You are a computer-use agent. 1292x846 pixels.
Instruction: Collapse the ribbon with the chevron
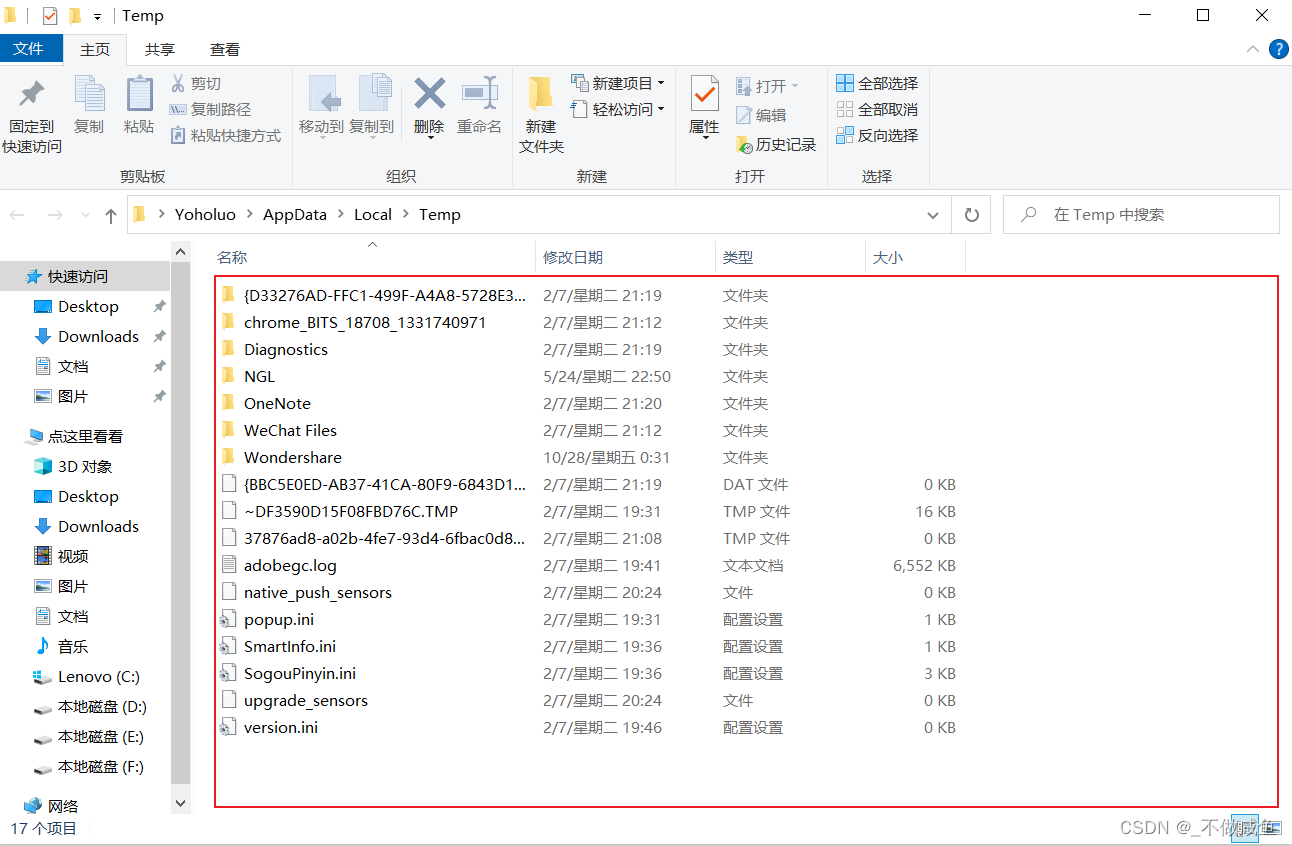click(1253, 49)
